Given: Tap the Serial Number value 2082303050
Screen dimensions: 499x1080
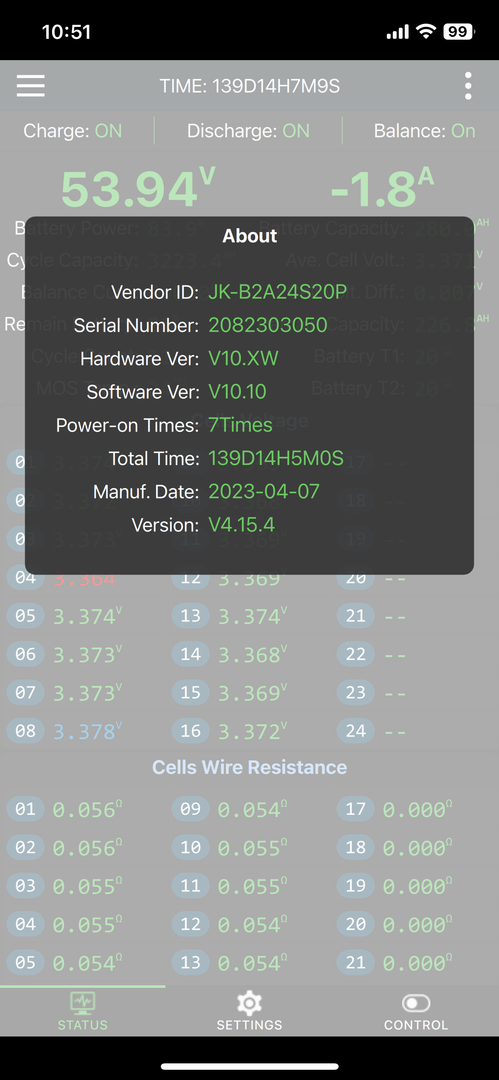Looking at the screenshot, I should coord(268,325).
